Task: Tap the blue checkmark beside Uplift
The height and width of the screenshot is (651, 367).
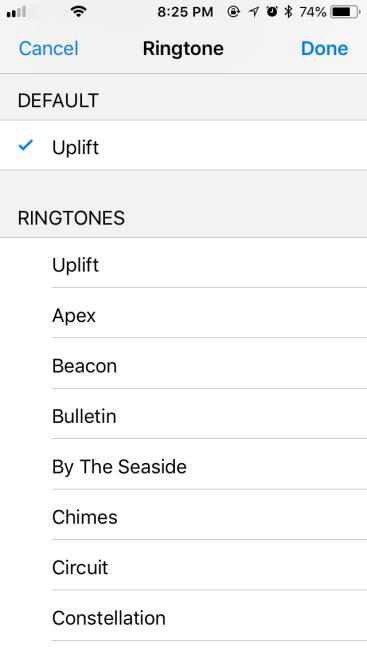Action: (x=26, y=145)
